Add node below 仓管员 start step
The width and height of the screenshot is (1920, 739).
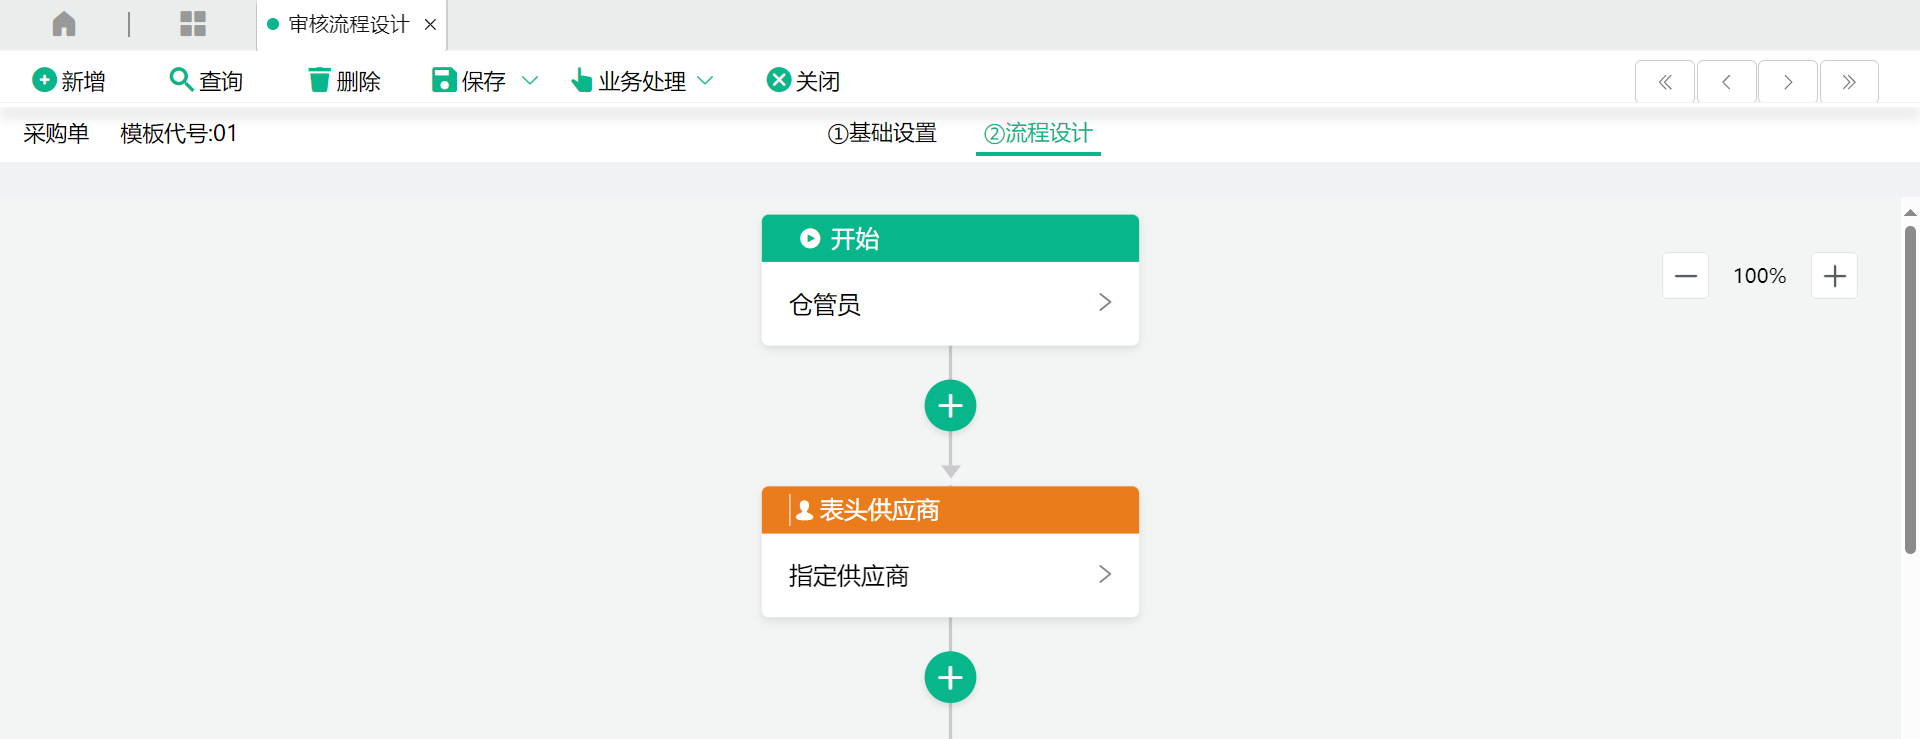click(950, 406)
